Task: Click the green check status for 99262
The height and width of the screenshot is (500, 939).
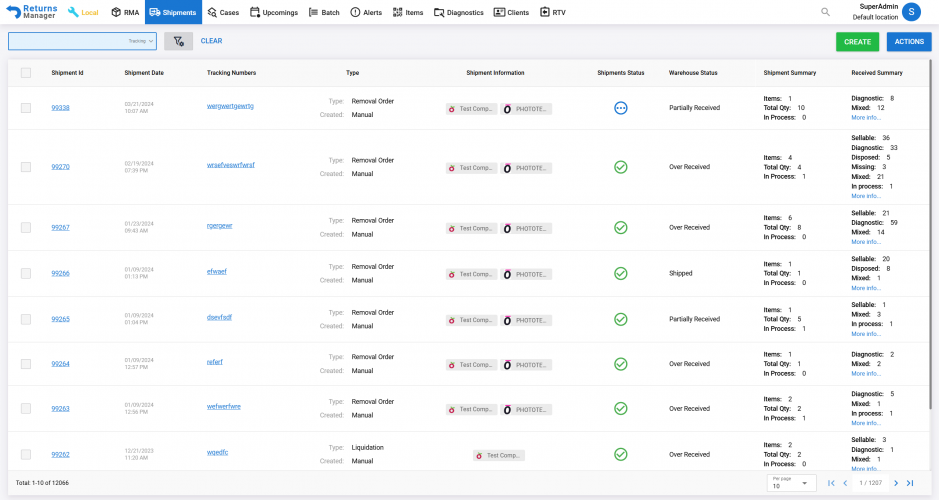Action: coord(620,454)
